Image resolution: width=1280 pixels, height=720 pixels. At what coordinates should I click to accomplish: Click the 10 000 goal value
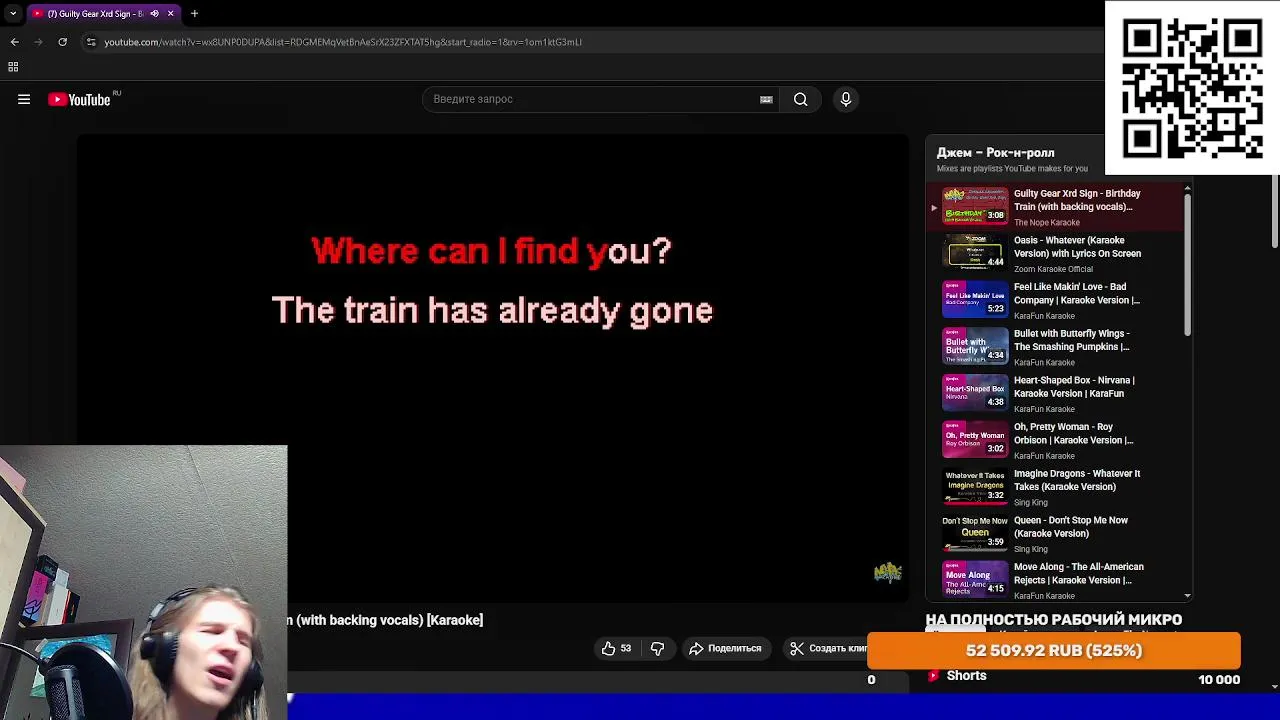(x=1219, y=680)
